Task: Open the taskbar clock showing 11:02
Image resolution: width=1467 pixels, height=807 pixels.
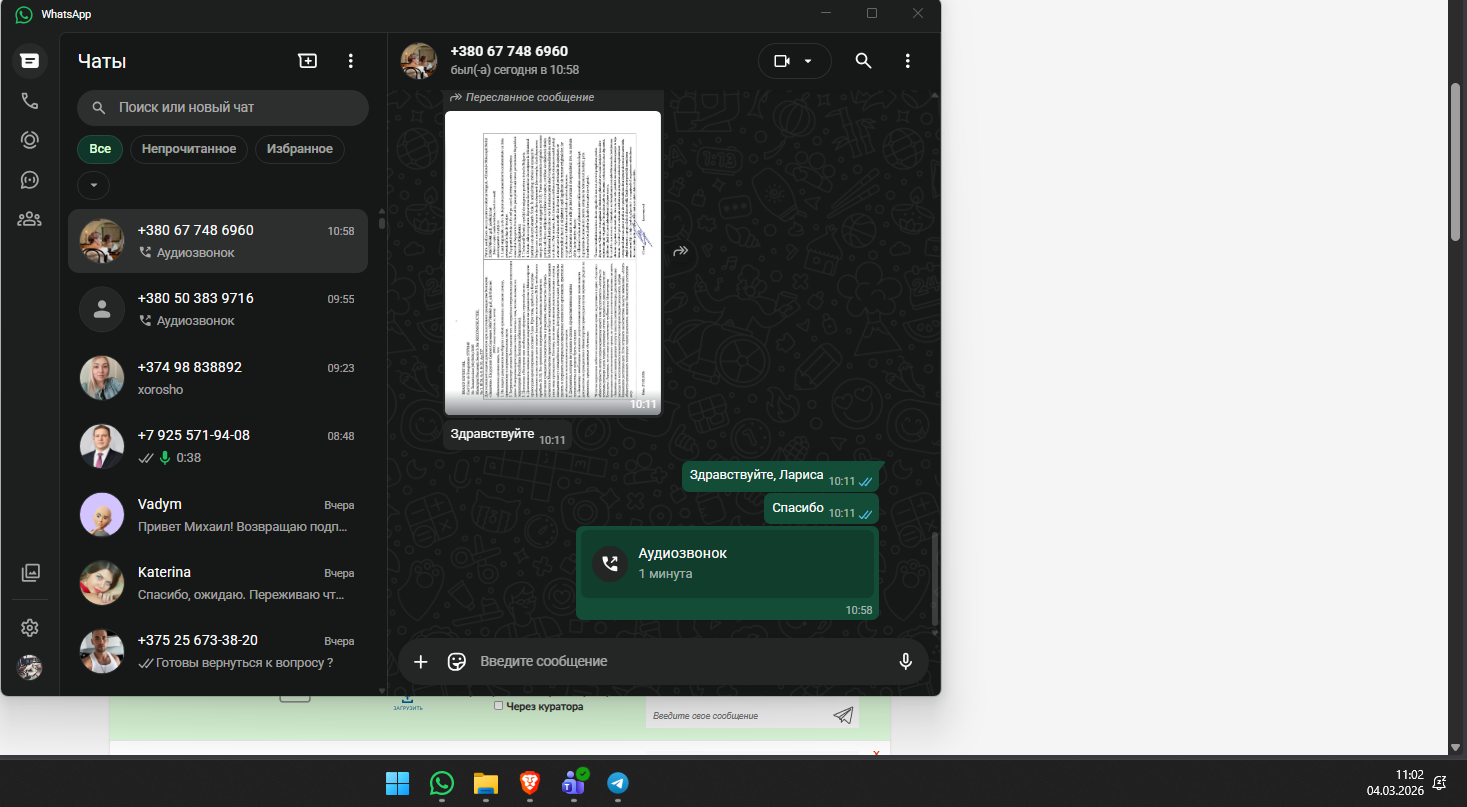Action: pos(1398,783)
